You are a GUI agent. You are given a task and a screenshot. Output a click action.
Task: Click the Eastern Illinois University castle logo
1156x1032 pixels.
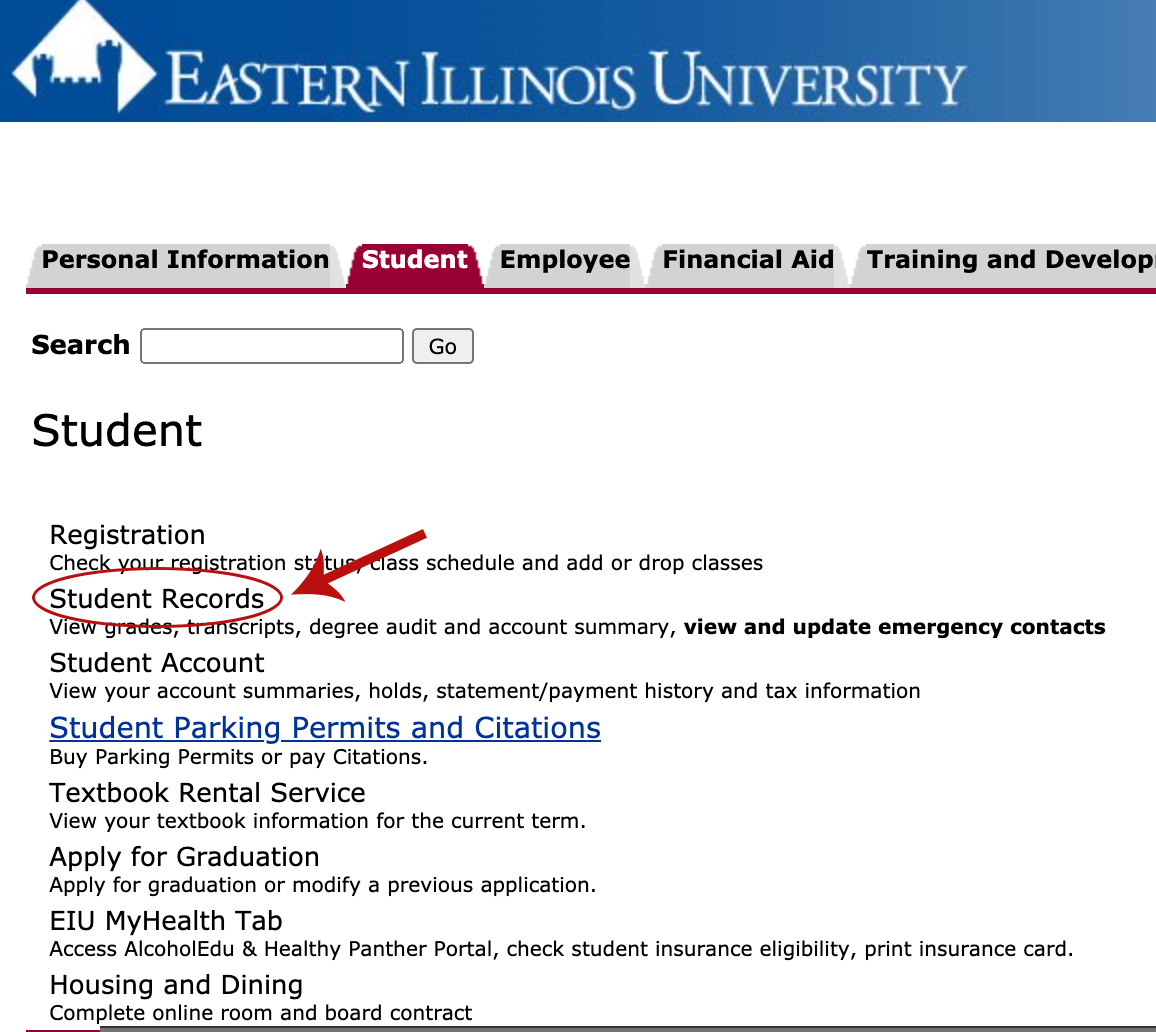pyautogui.click(x=84, y=56)
